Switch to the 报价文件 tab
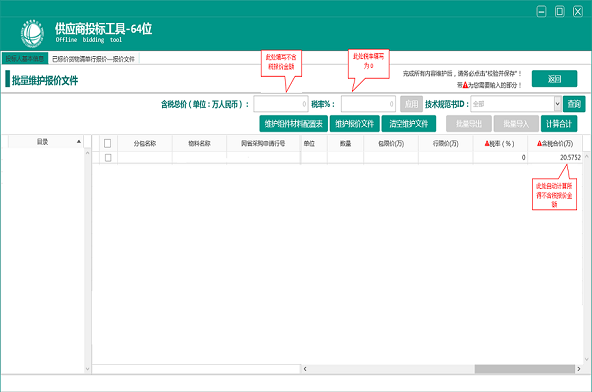 tap(93, 59)
